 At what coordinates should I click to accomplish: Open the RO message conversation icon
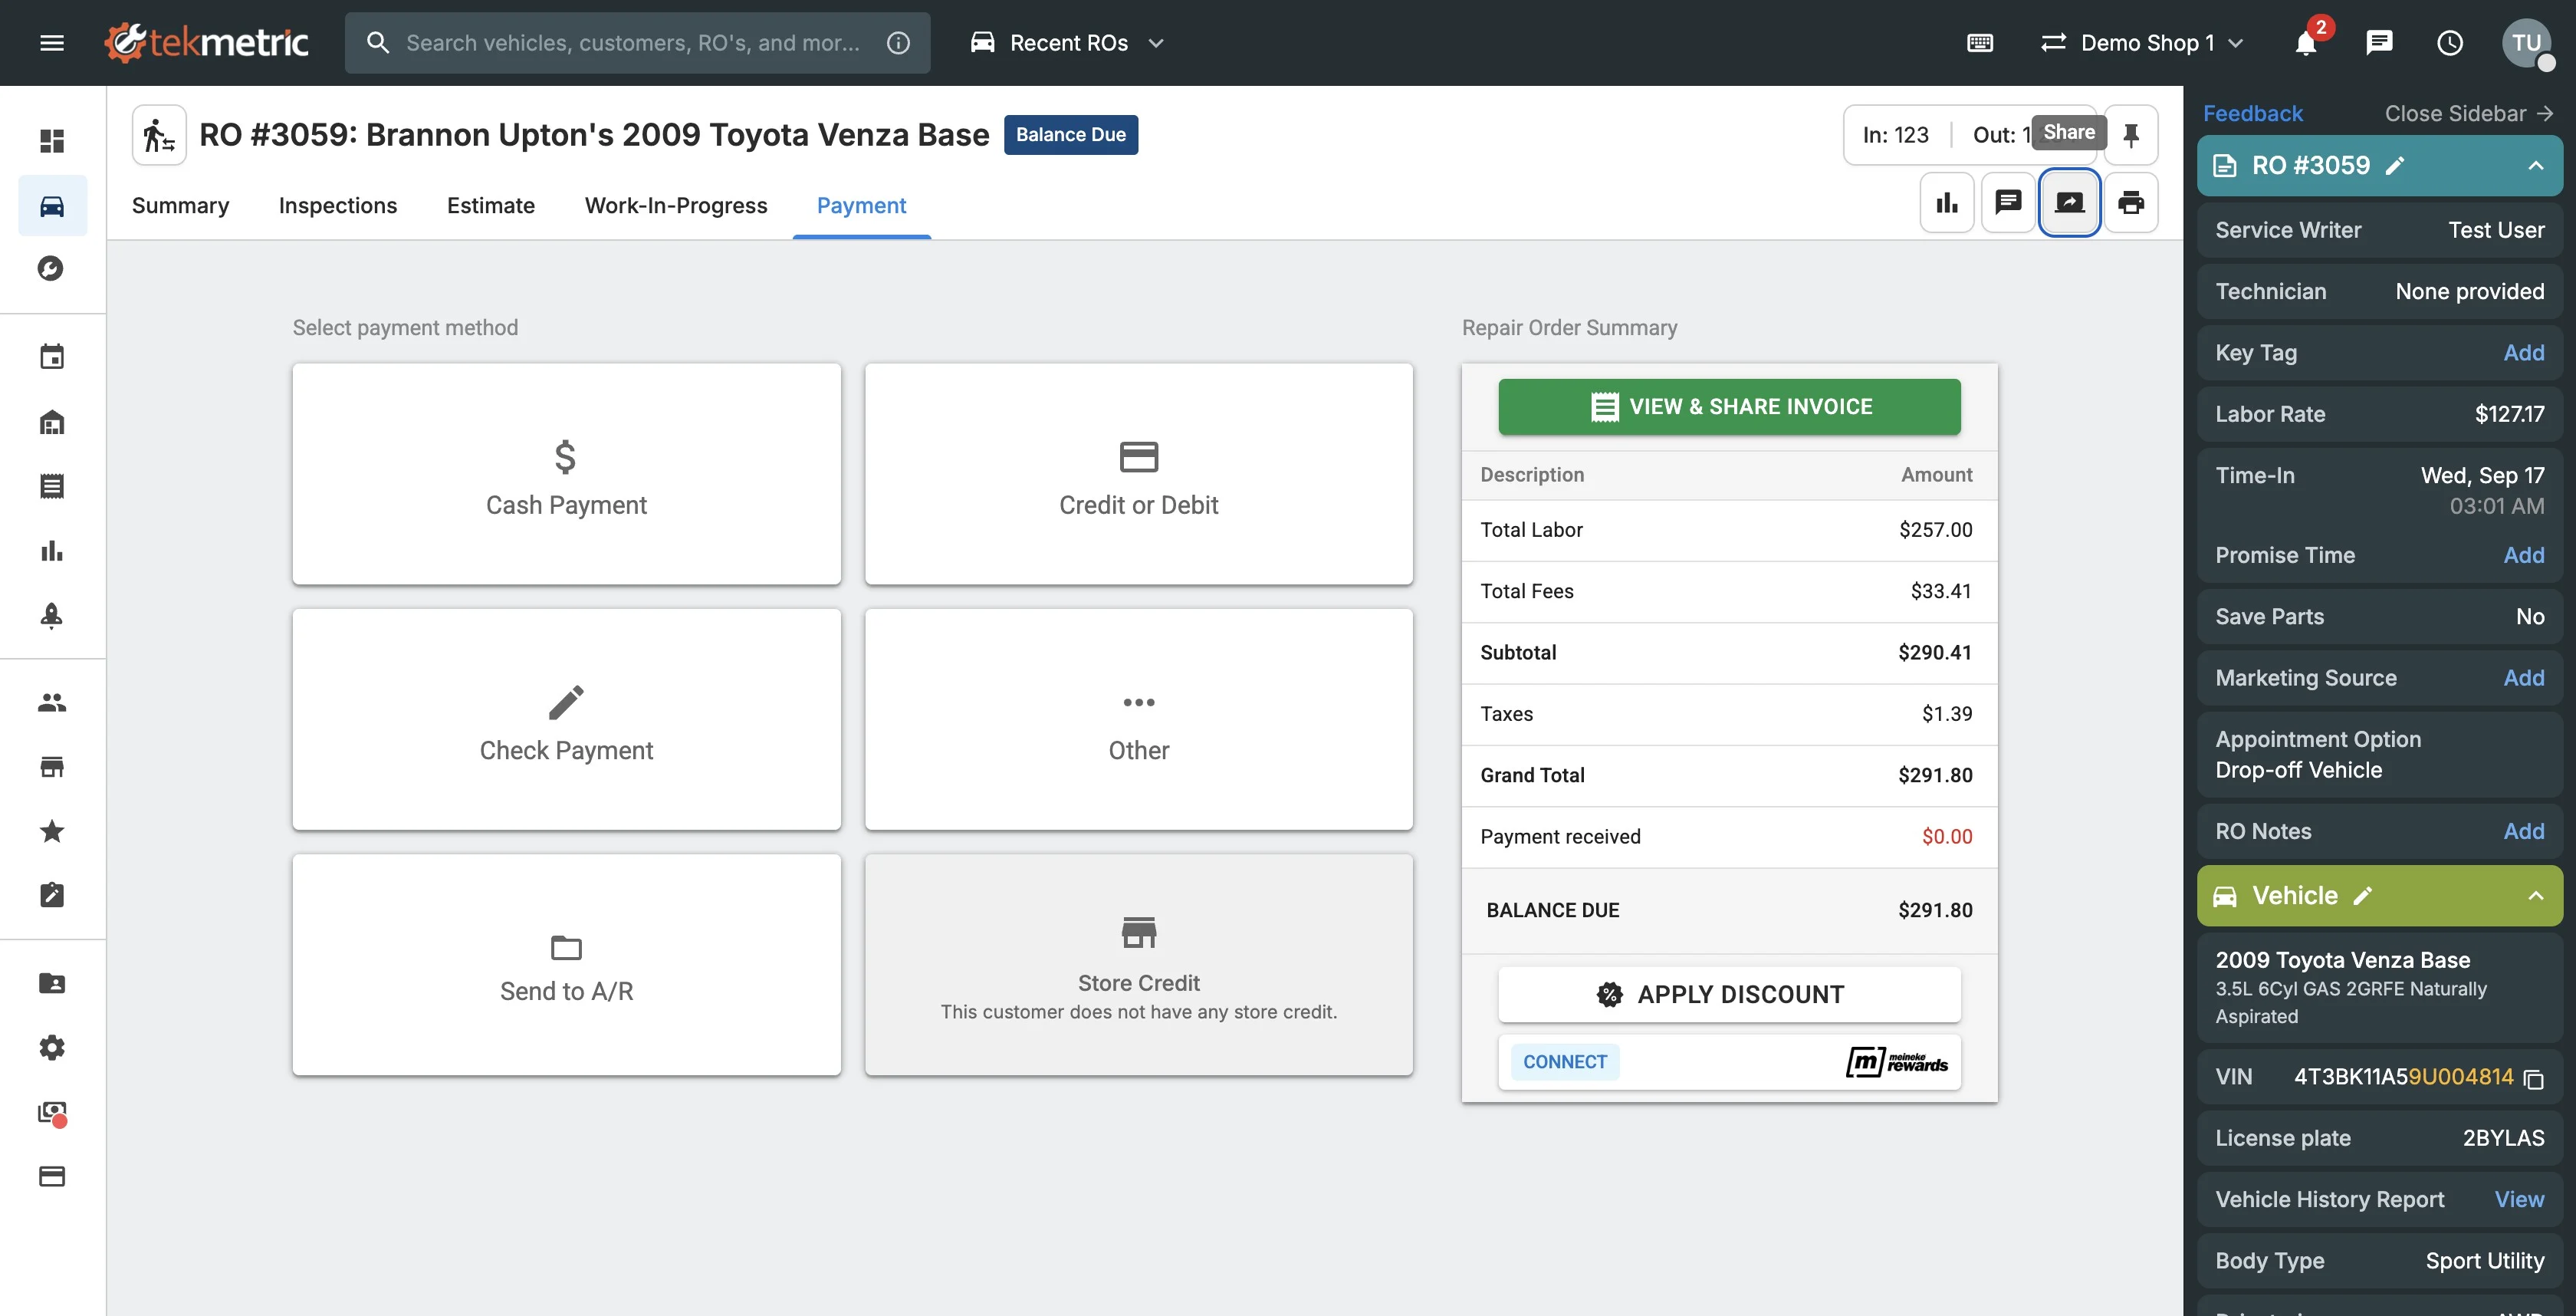(x=2007, y=203)
